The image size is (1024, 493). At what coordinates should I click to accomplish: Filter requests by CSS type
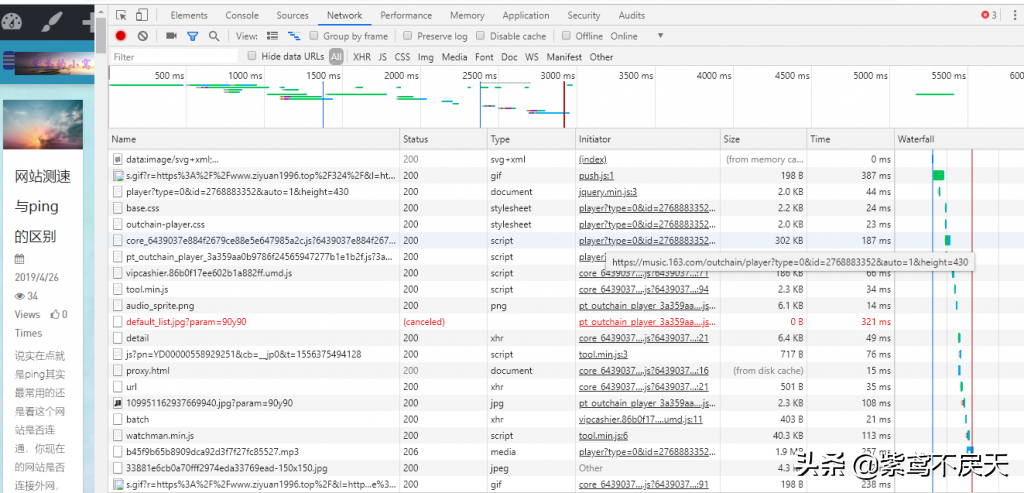click(402, 57)
